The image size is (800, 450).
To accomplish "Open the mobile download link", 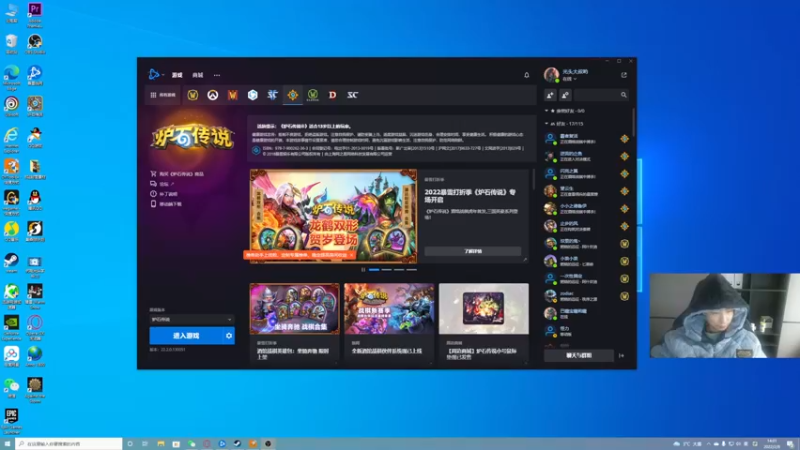I will (x=166, y=204).
